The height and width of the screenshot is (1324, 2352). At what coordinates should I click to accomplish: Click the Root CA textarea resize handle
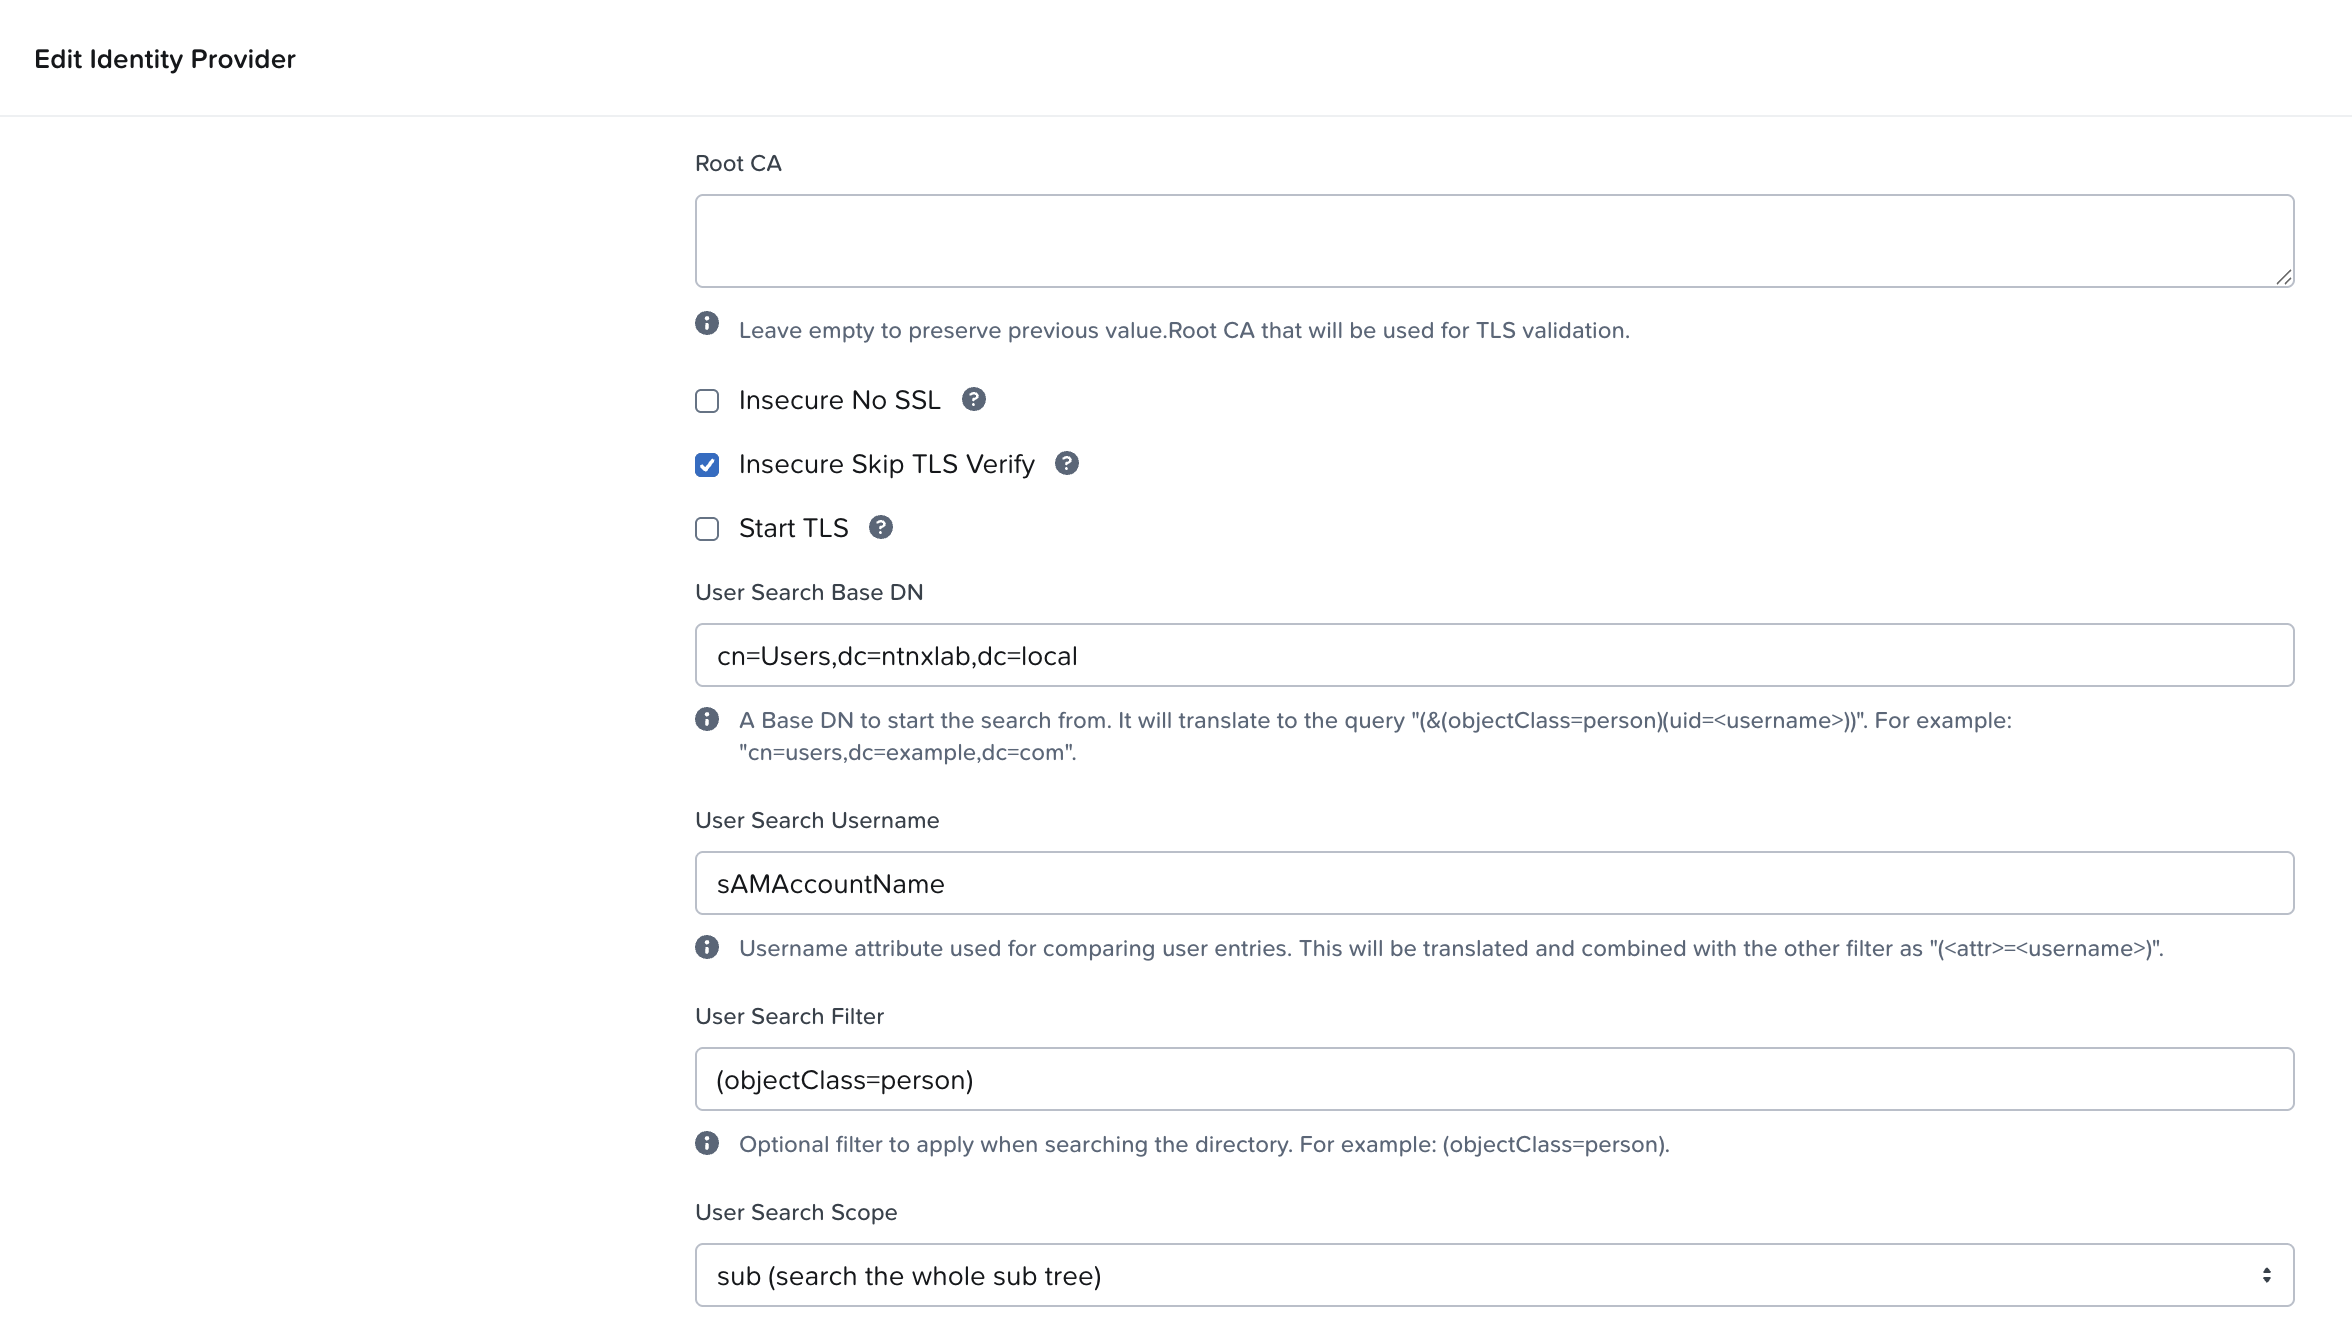pyautogui.click(x=2283, y=278)
